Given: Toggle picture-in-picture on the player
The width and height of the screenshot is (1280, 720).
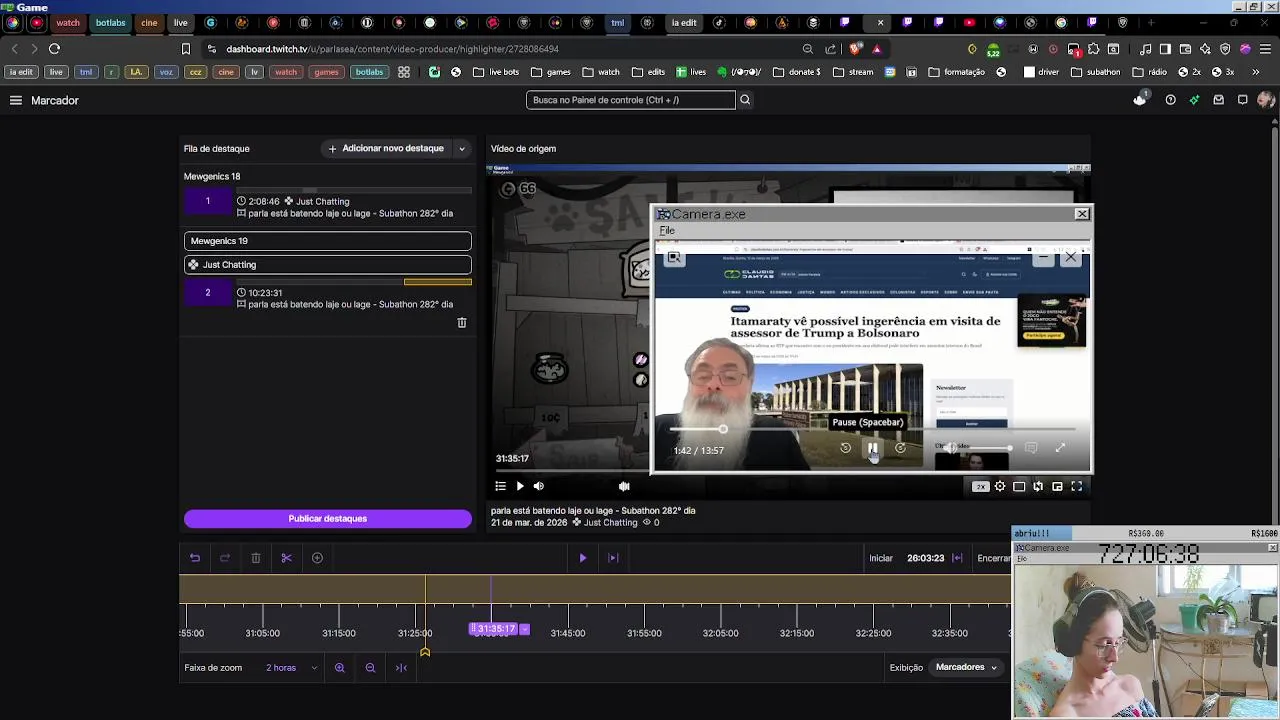Looking at the screenshot, I should [1057, 486].
